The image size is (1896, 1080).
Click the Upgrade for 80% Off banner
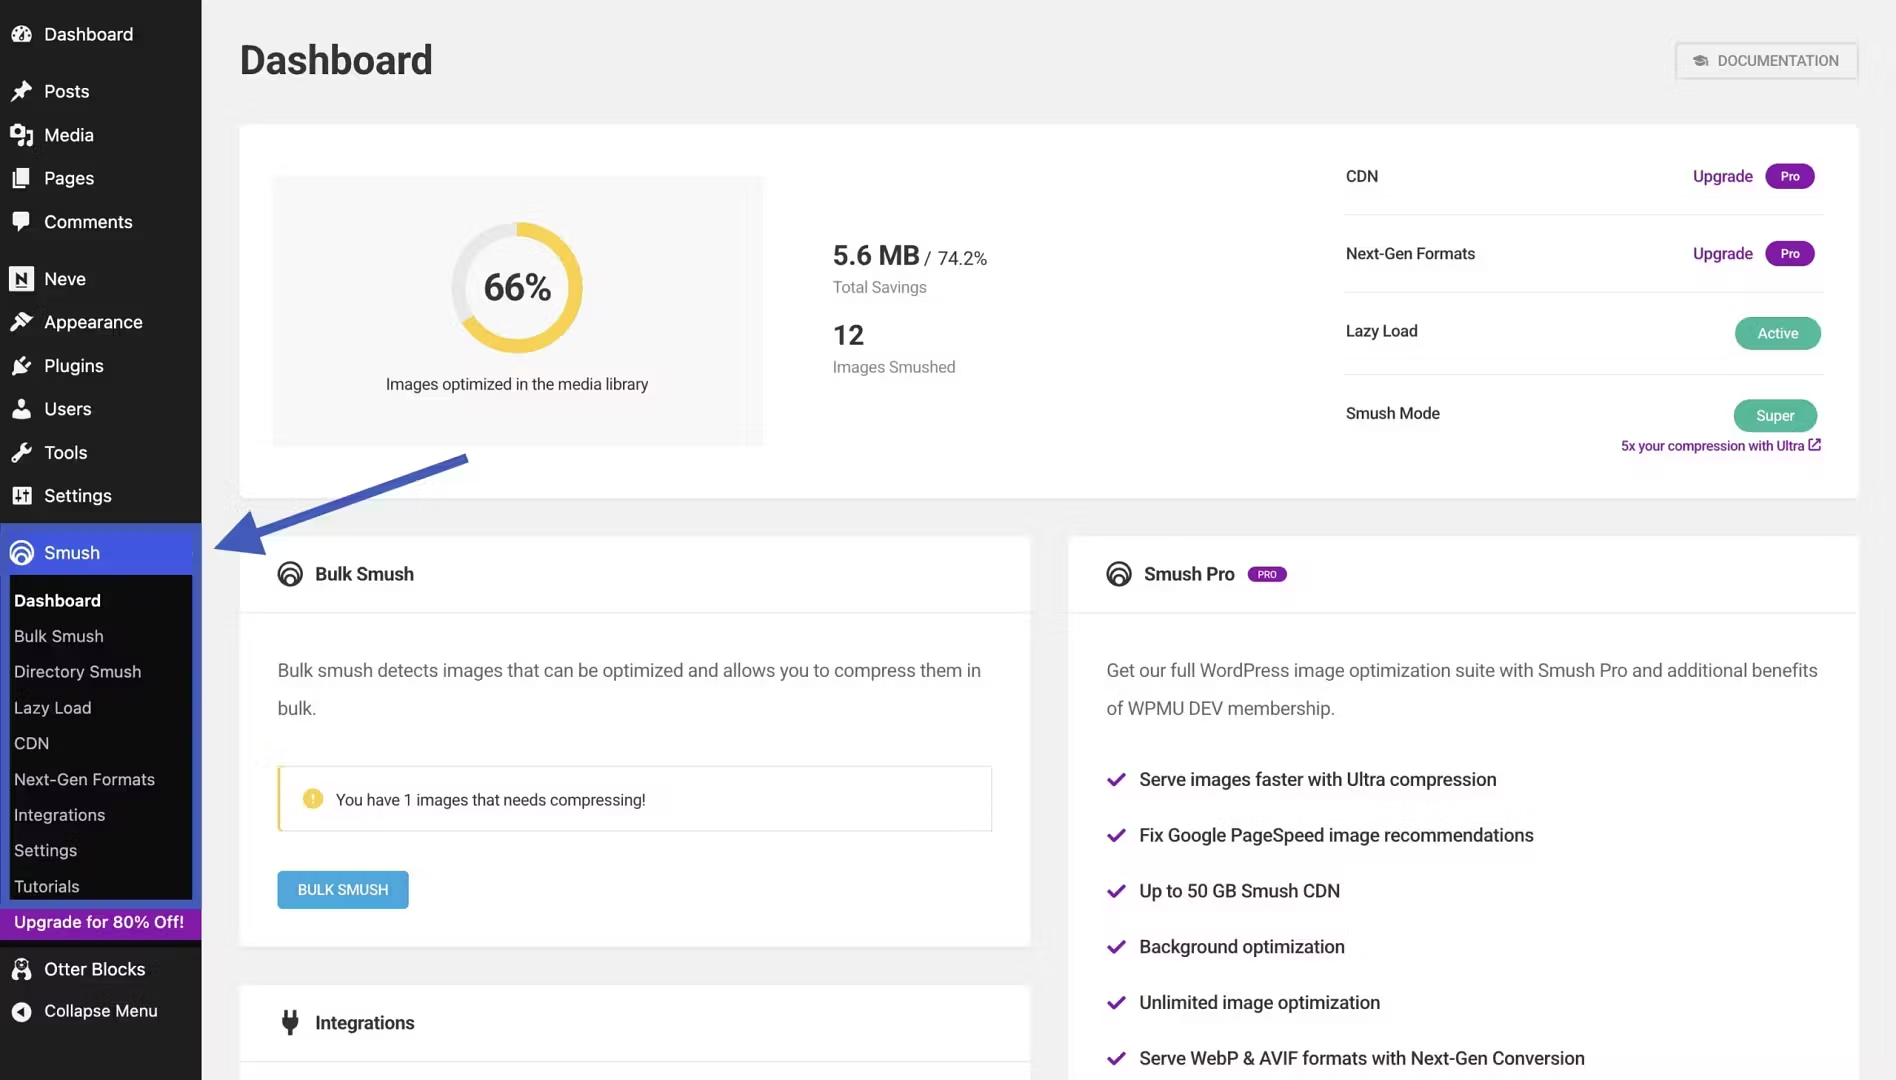99,922
